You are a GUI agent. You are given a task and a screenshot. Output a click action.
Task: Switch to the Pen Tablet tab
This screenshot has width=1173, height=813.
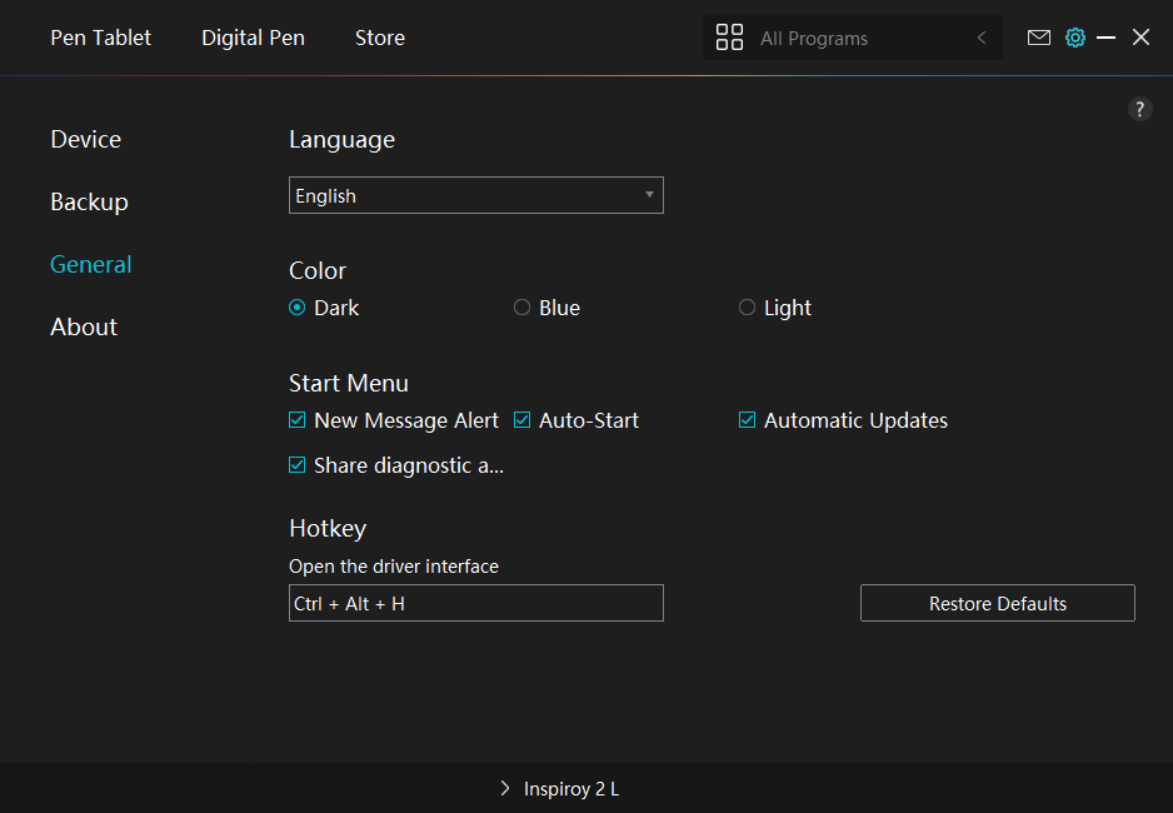point(101,38)
